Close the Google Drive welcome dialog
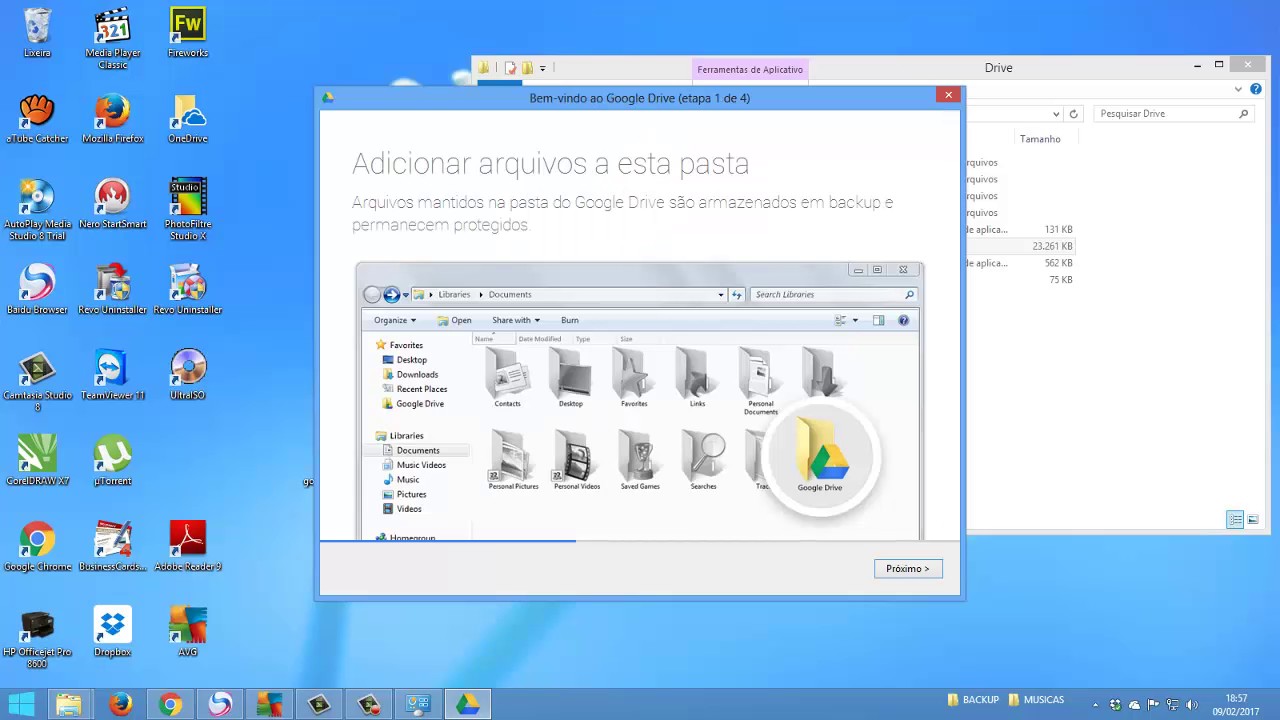Viewport: 1280px width, 720px height. tap(949, 95)
